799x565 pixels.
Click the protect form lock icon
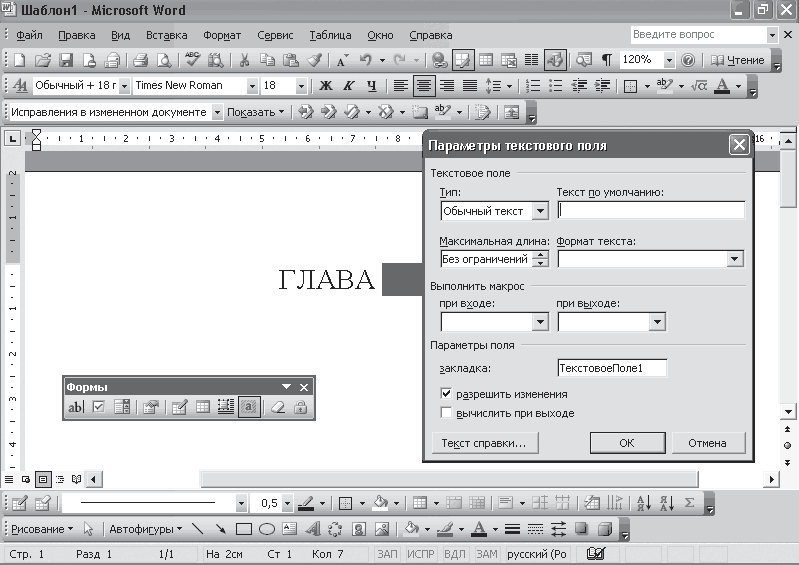(300, 407)
